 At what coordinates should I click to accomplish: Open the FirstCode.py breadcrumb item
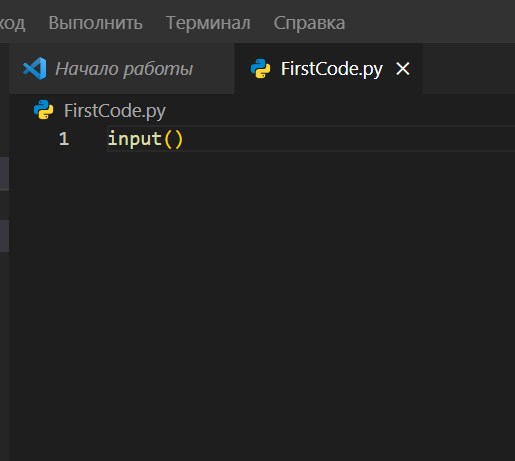115,111
